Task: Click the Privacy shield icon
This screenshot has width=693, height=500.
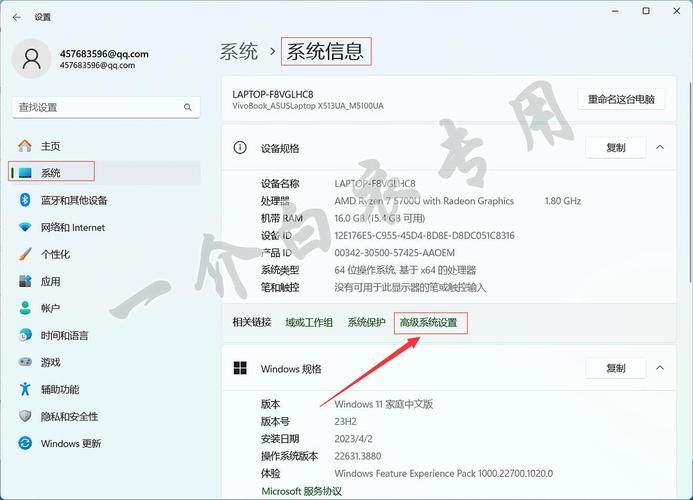Action: tap(25, 416)
